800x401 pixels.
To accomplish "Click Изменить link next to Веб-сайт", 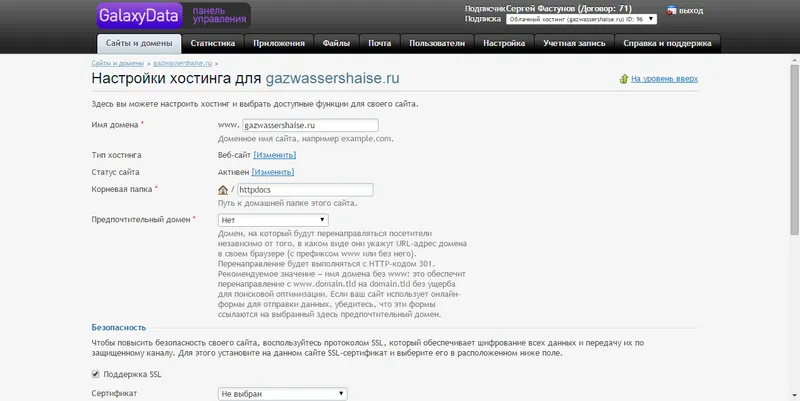I will pos(274,155).
